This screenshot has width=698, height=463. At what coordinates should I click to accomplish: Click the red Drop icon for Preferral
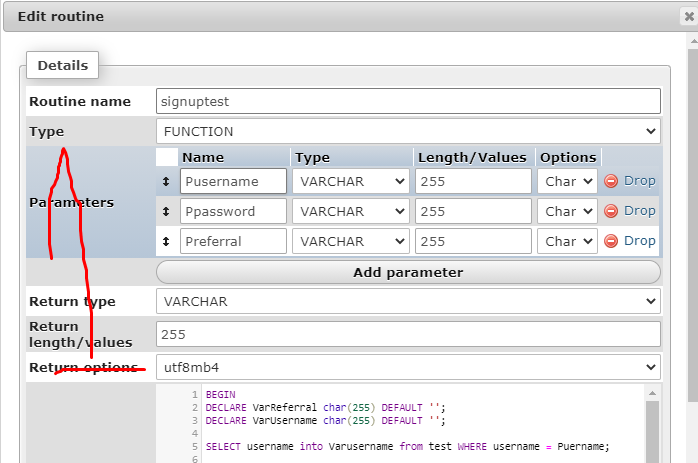click(611, 241)
